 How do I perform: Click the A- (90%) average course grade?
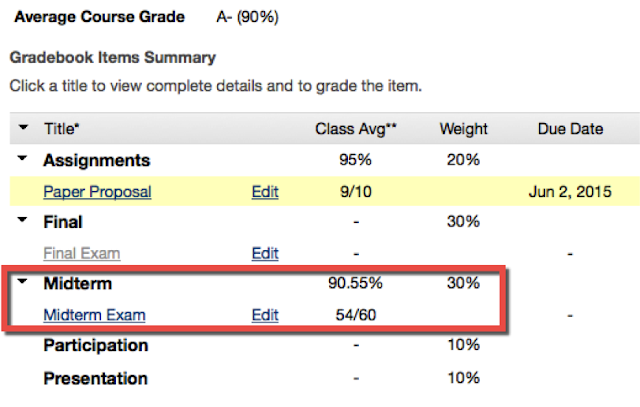(x=247, y=17)
